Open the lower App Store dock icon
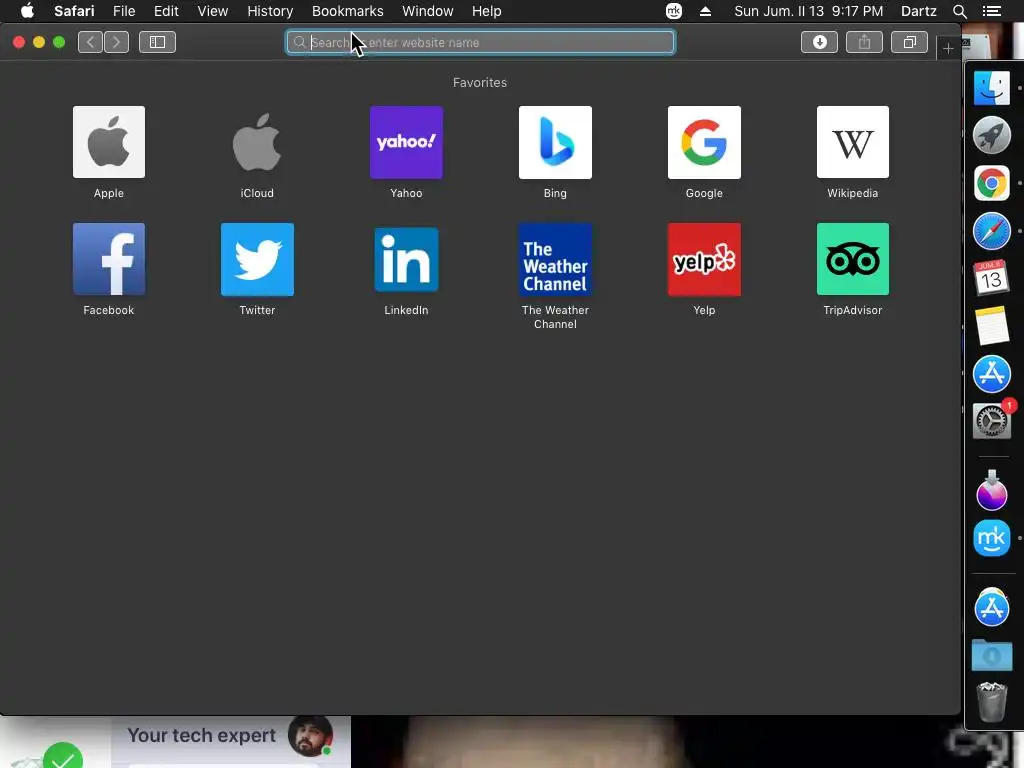This screenshot has height=768, width=1024. tap(992, 607)
